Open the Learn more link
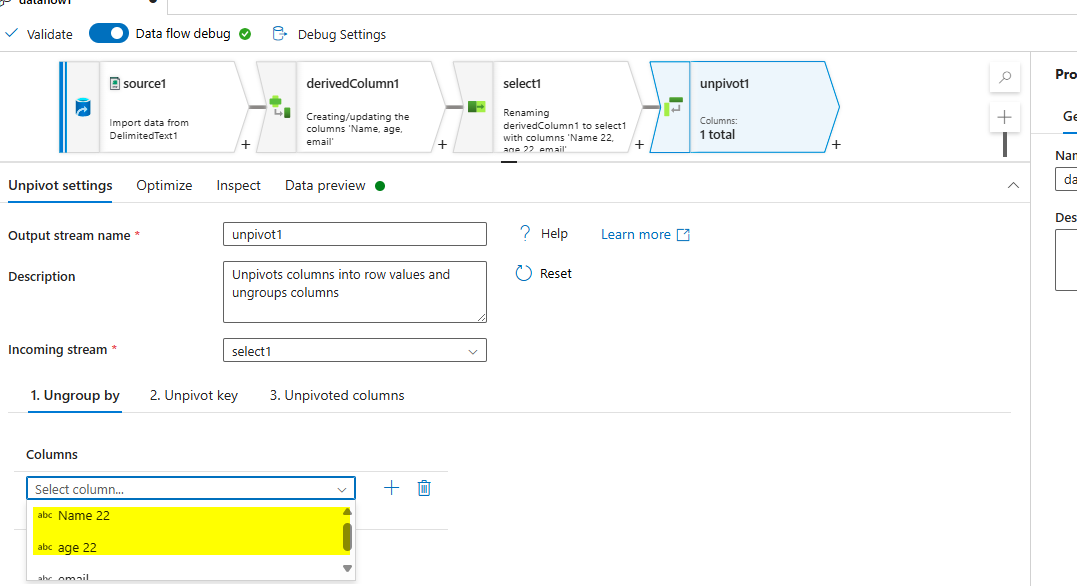1077x586 pixels. (645, 234)
